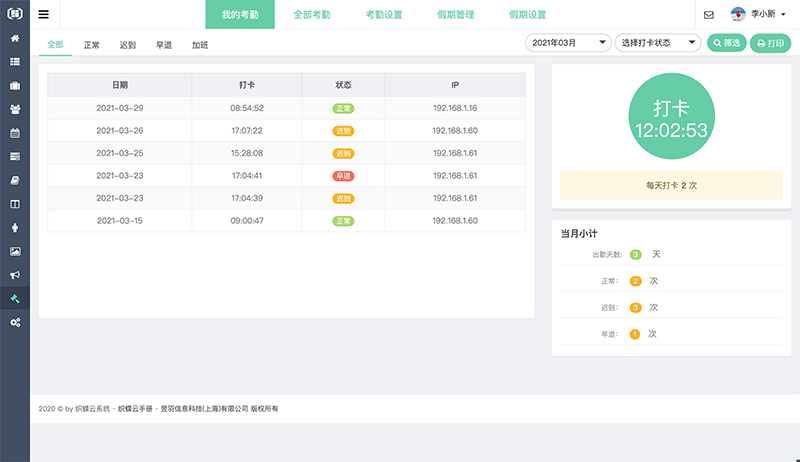Click the 每天打卡 2 次 notice banner
This screenshot has height=462, width=800.
tap(671, 185)
